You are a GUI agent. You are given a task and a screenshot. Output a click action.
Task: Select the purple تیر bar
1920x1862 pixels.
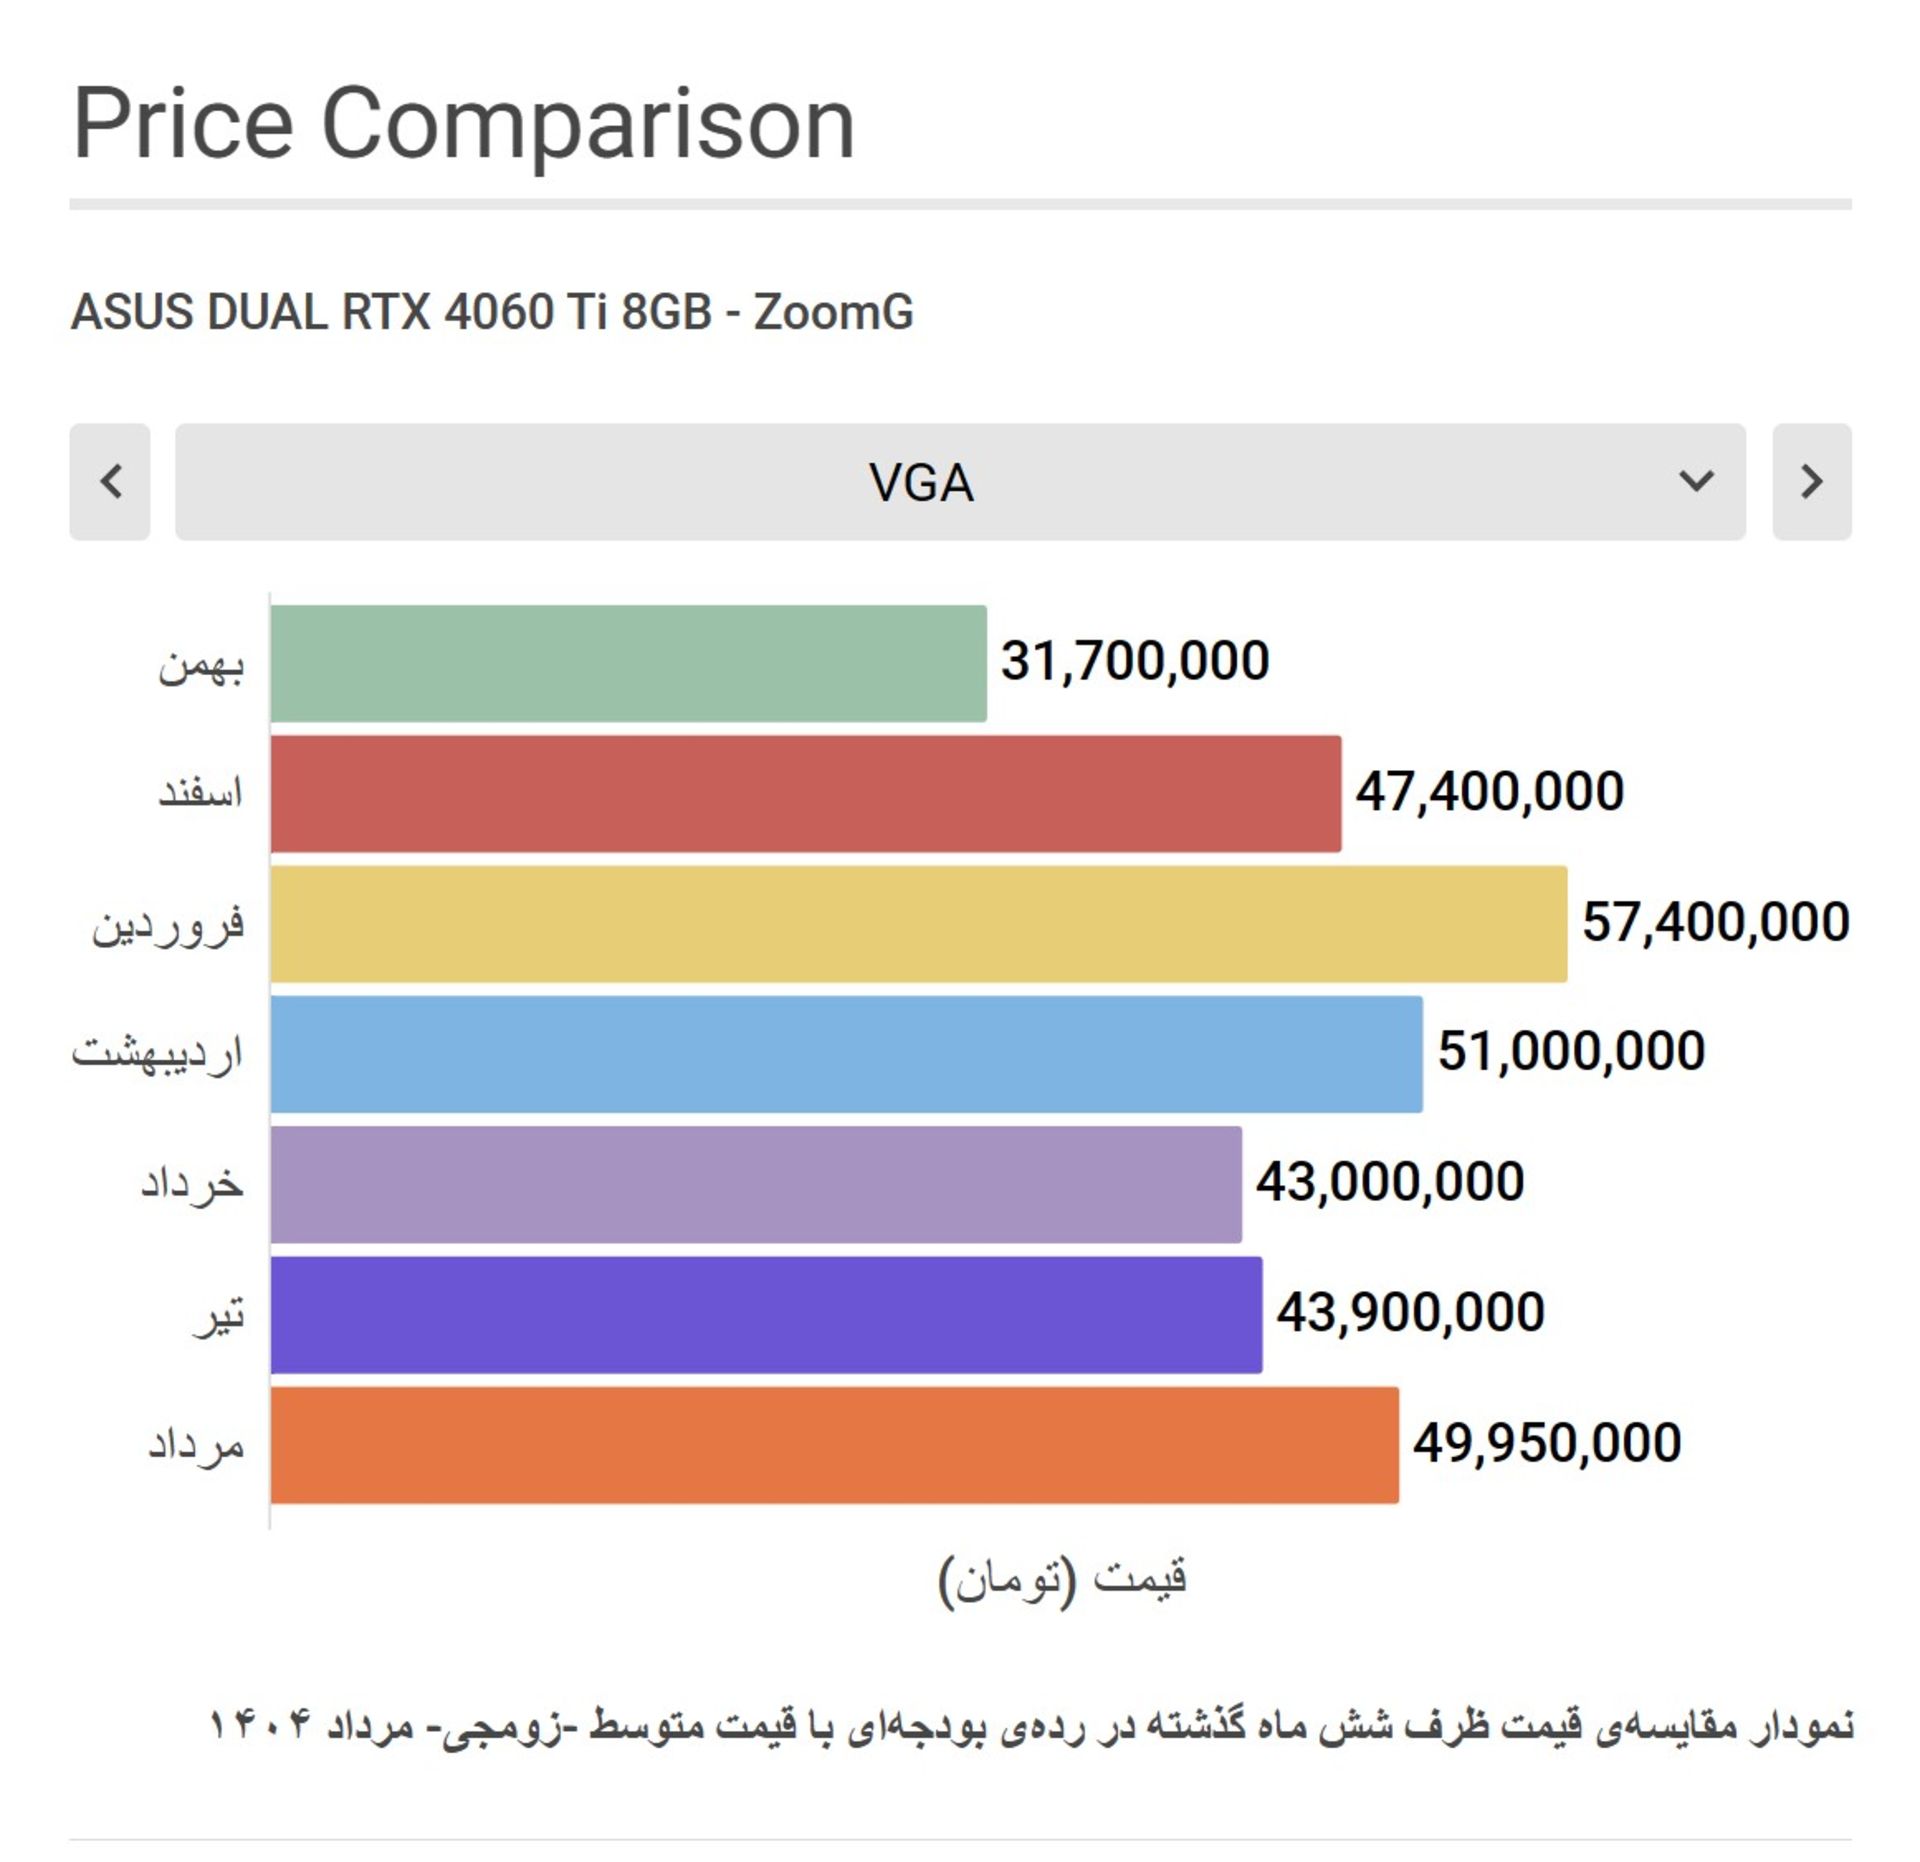(x=766, y=1315)
